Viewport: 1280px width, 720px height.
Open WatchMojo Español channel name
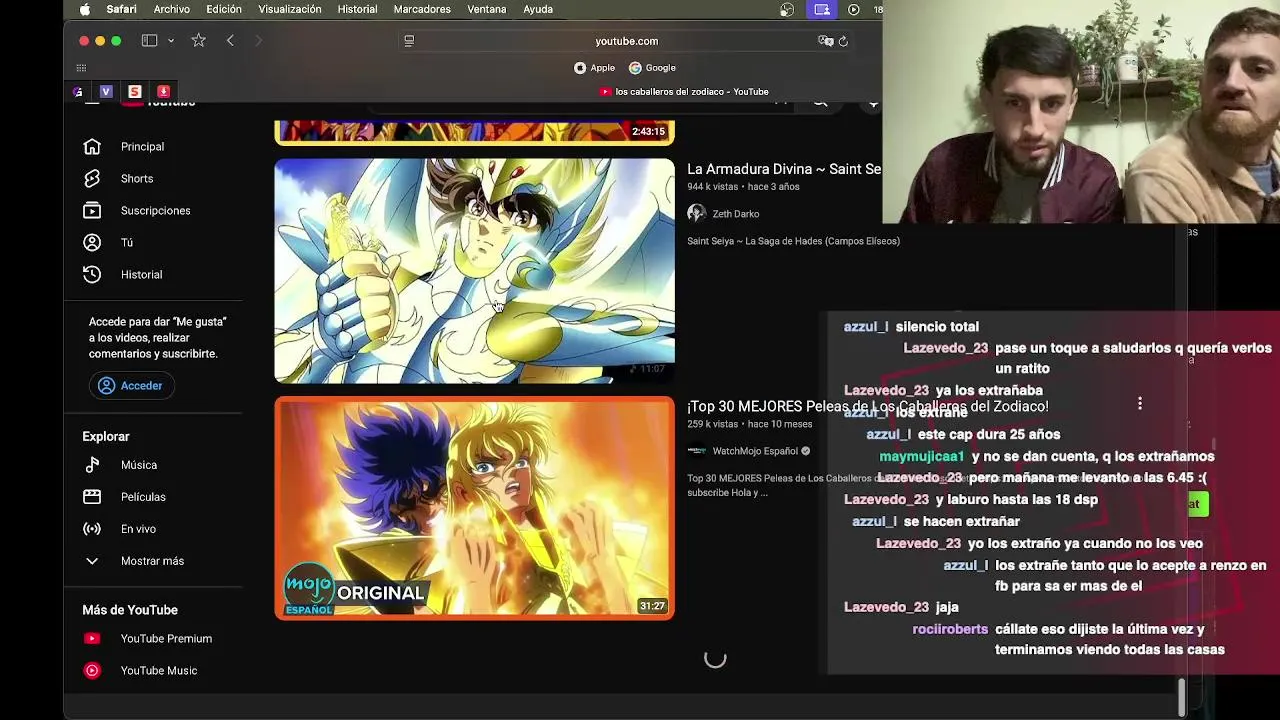755,451
